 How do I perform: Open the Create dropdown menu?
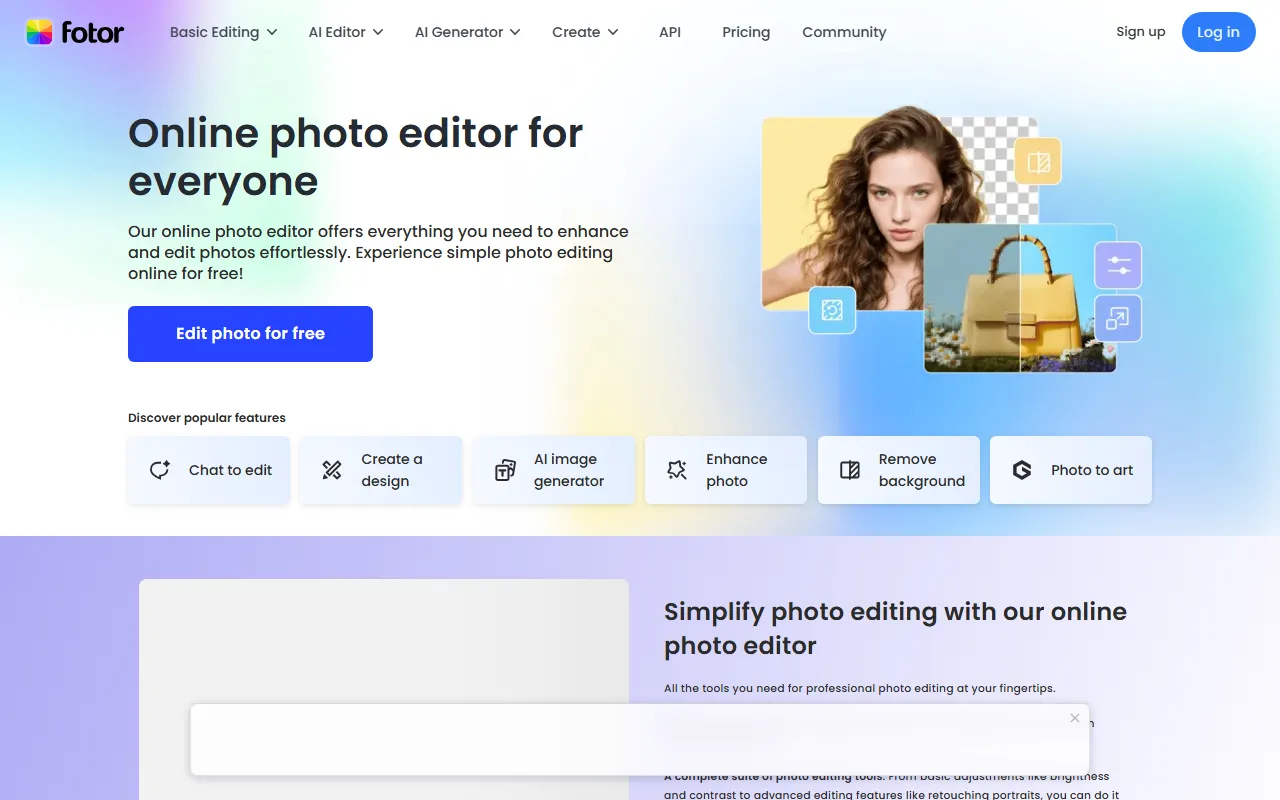pos(585,32)
